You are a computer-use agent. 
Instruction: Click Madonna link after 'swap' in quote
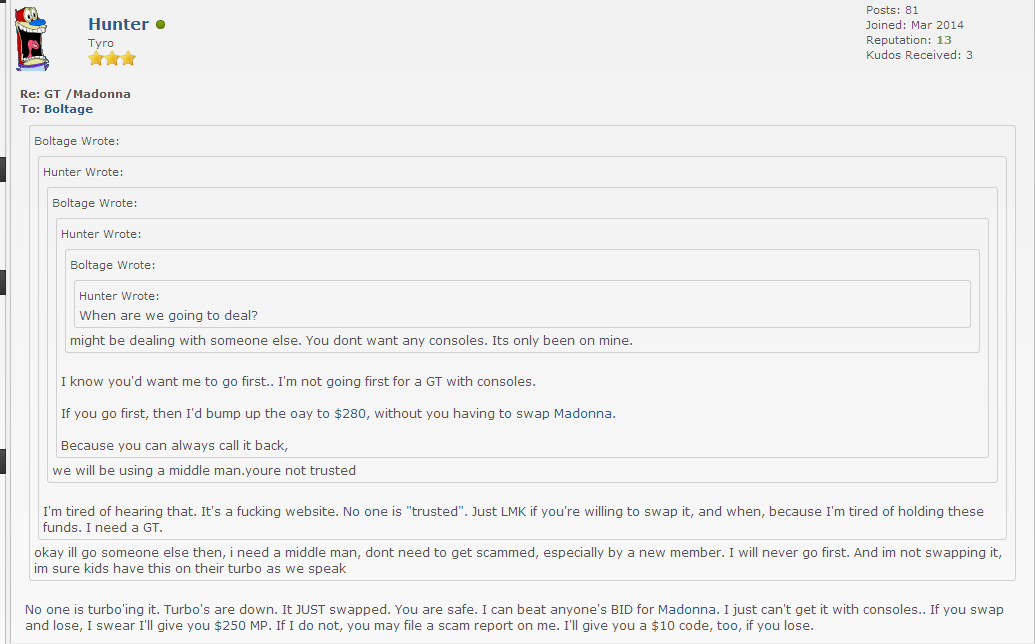tap(583, 413)
